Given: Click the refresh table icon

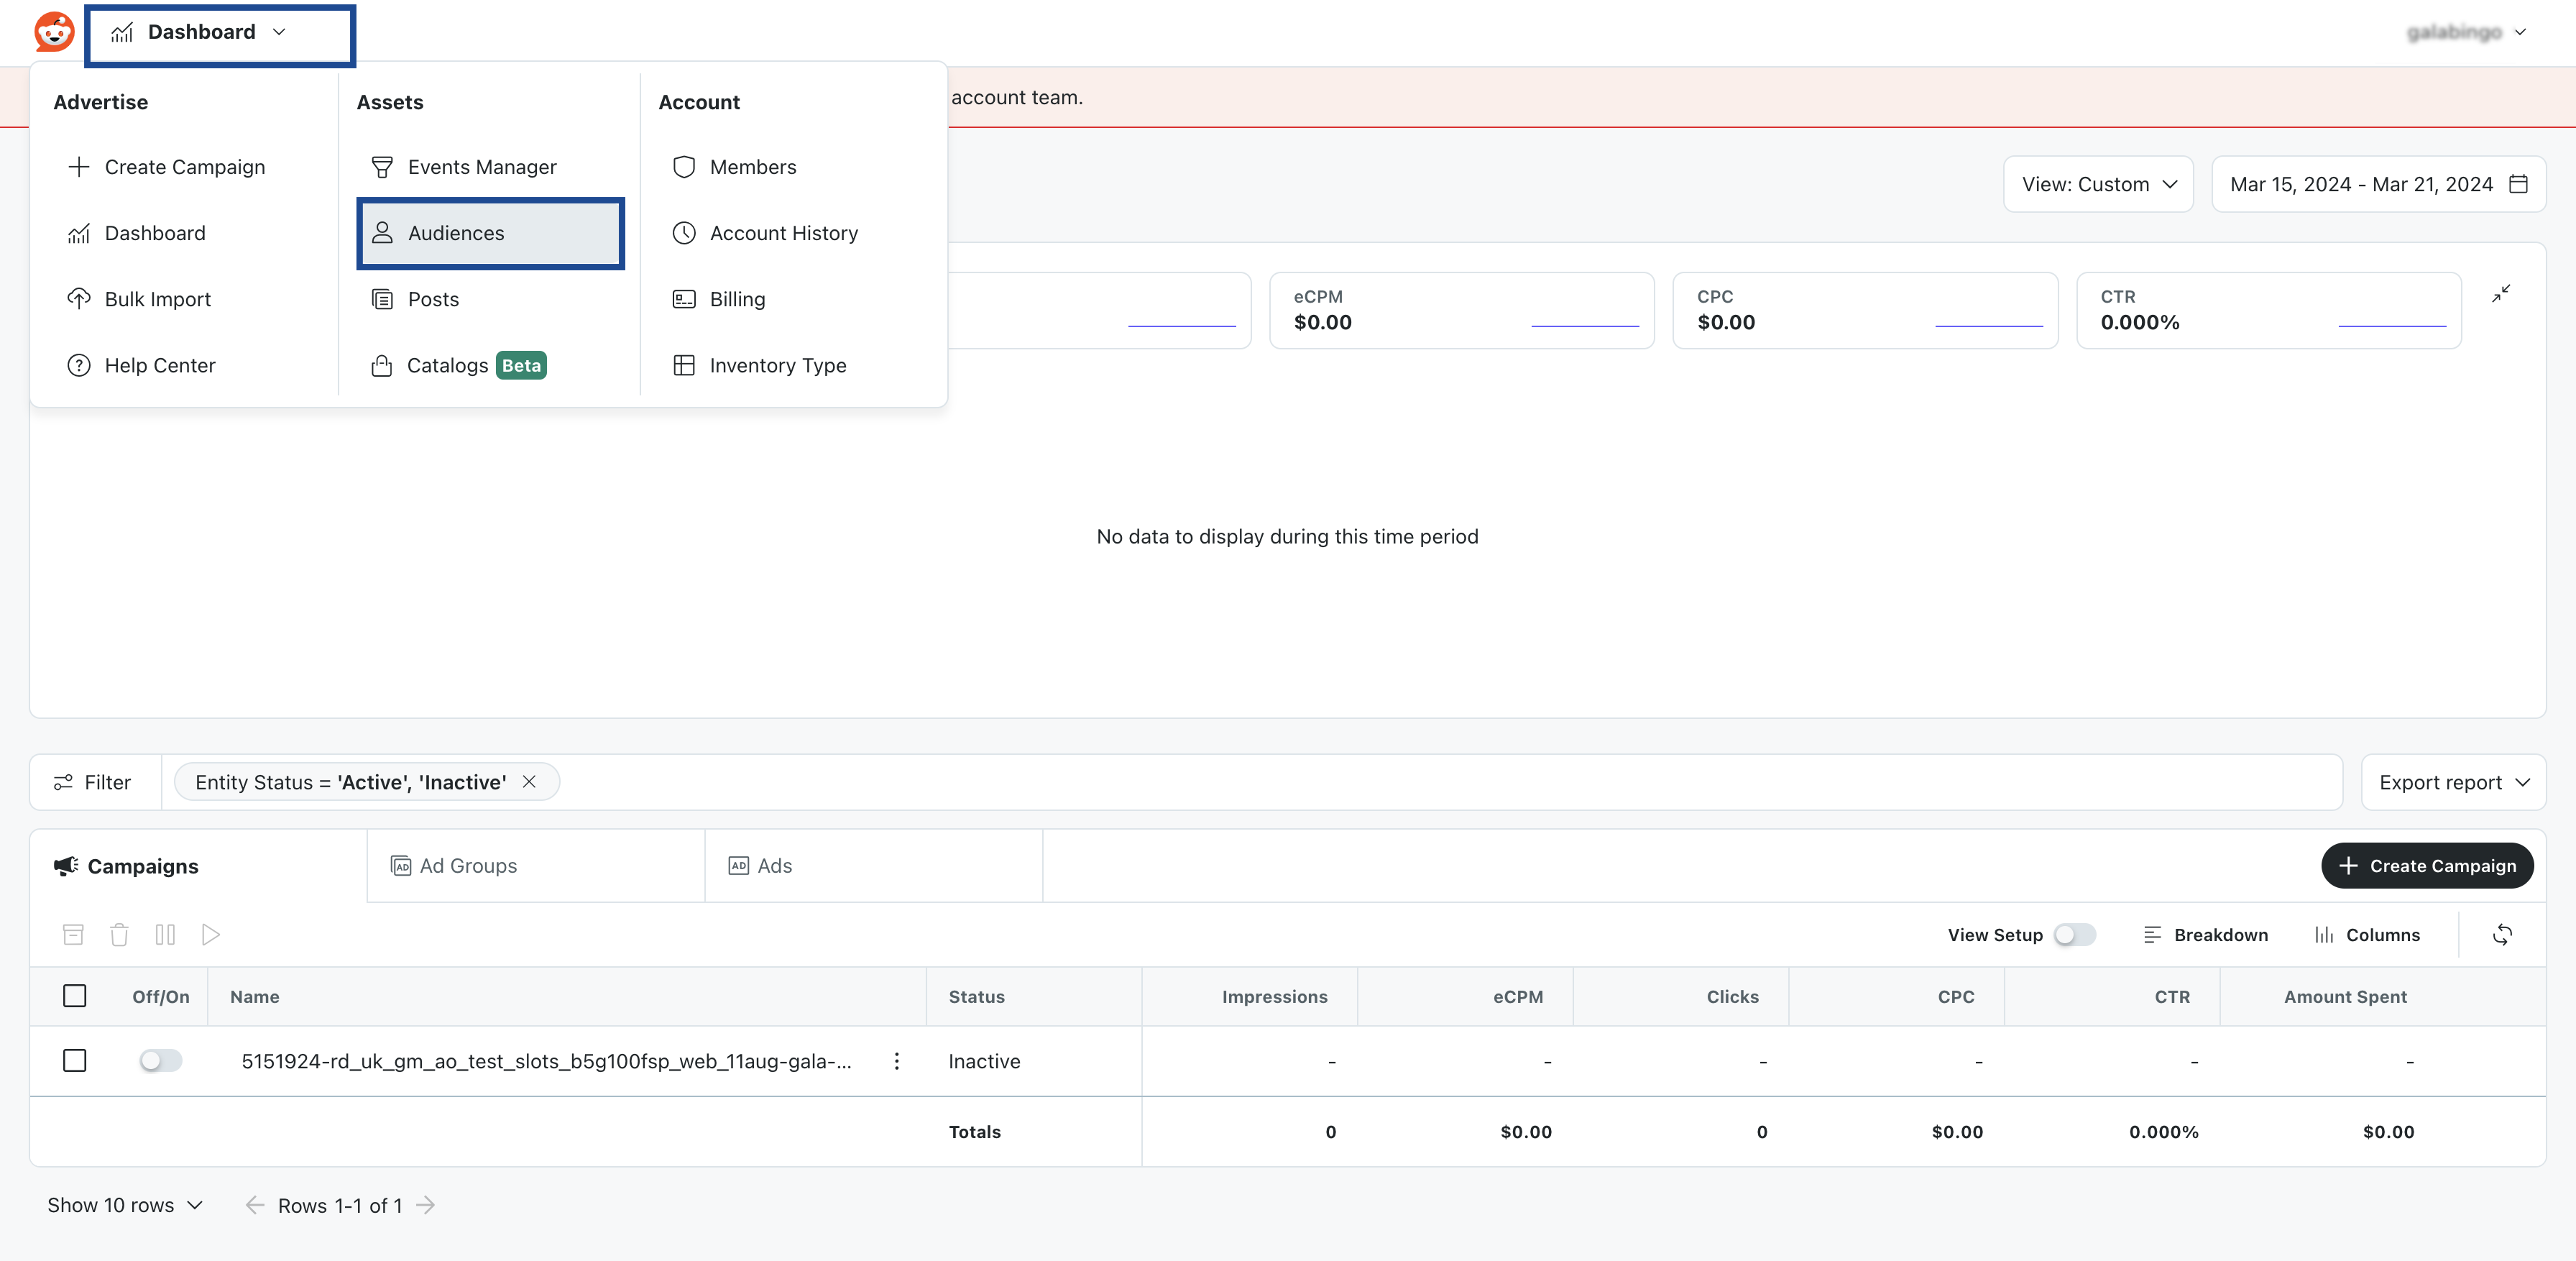Looking at the screenshot, I should click(x=2502, y=934).
